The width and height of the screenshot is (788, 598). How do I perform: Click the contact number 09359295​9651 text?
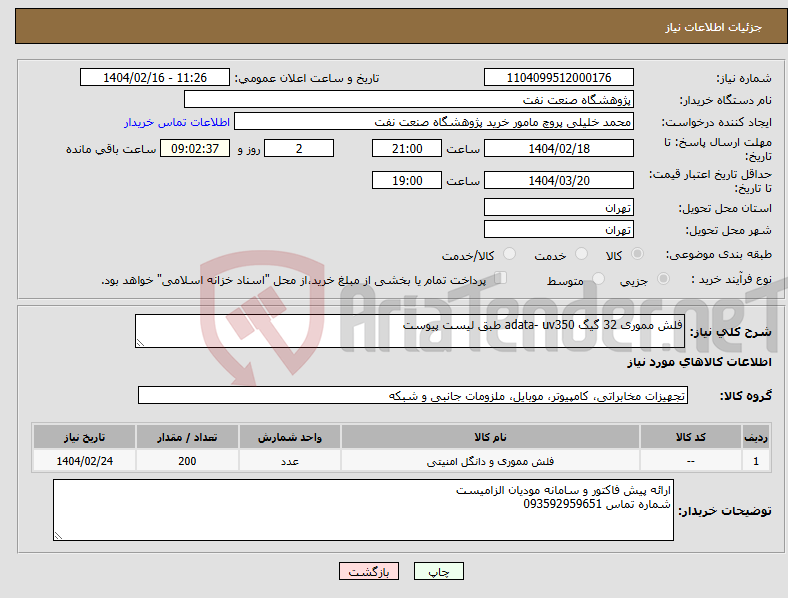point(562,504)
